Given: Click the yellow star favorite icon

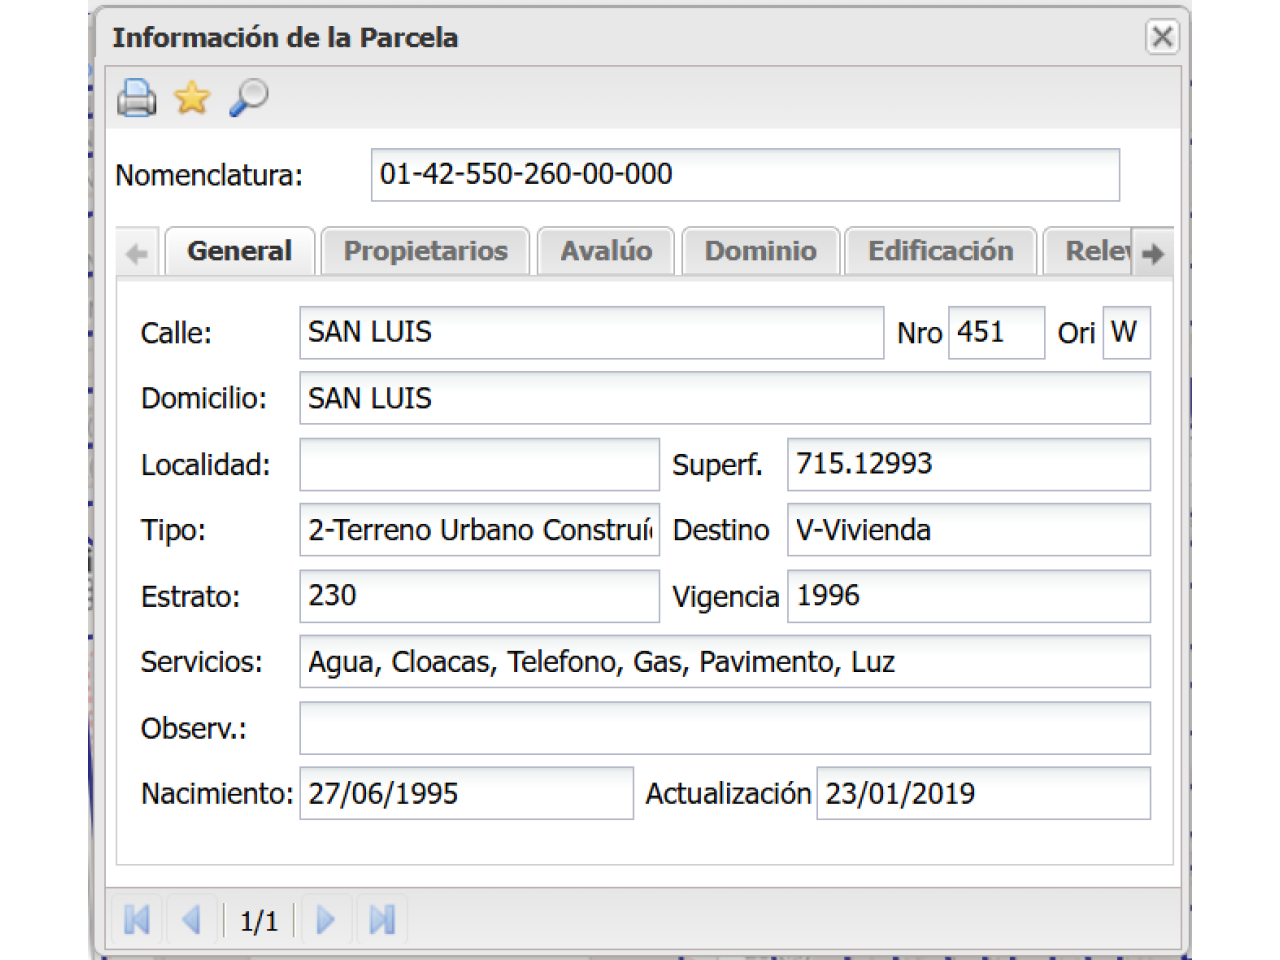Looking at the screenshot, I should [x=191, y=98].
